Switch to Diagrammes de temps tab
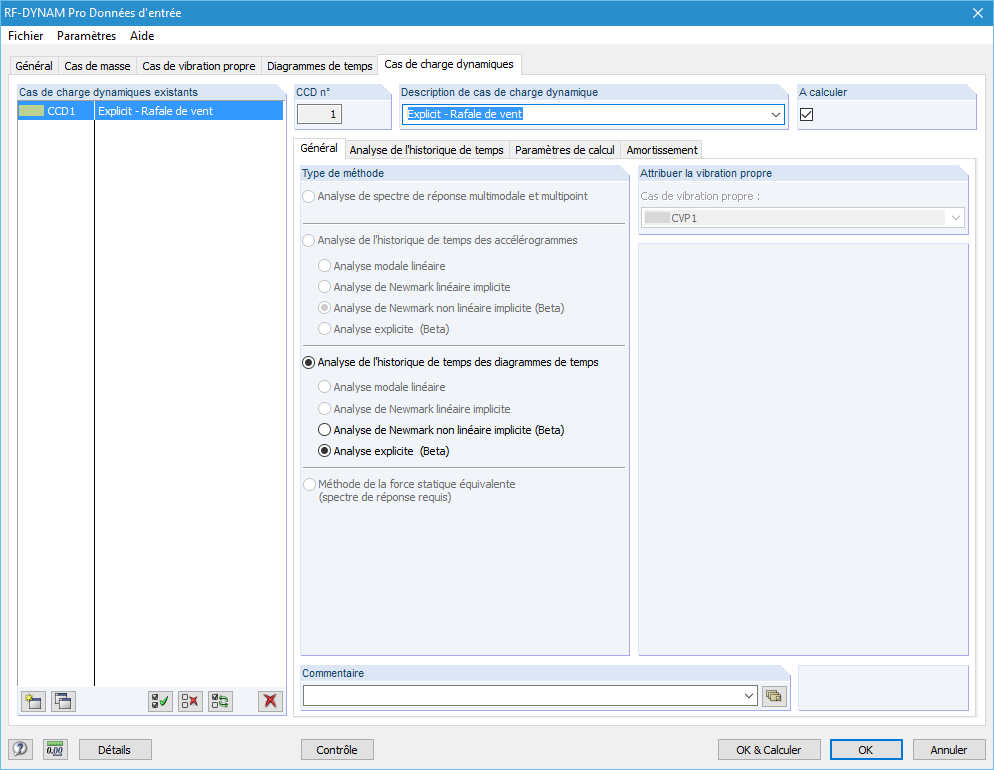The height and width of the screenshot is (770, 994). tap(320, 66)
